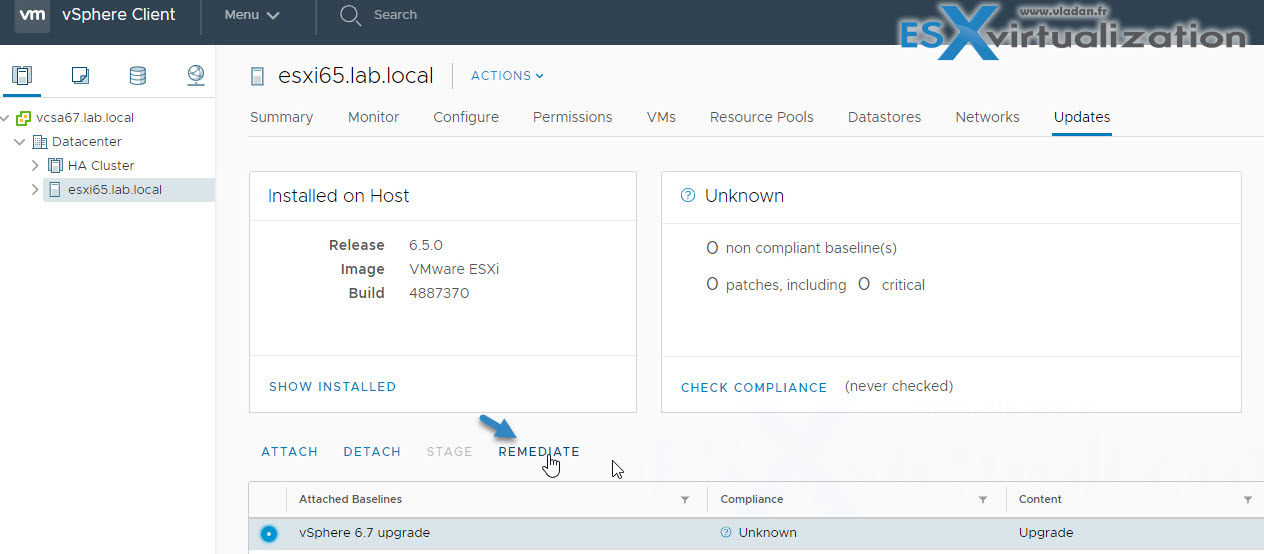
Task: Open the Compliance column filter
Action: click(x=983, y=499)
